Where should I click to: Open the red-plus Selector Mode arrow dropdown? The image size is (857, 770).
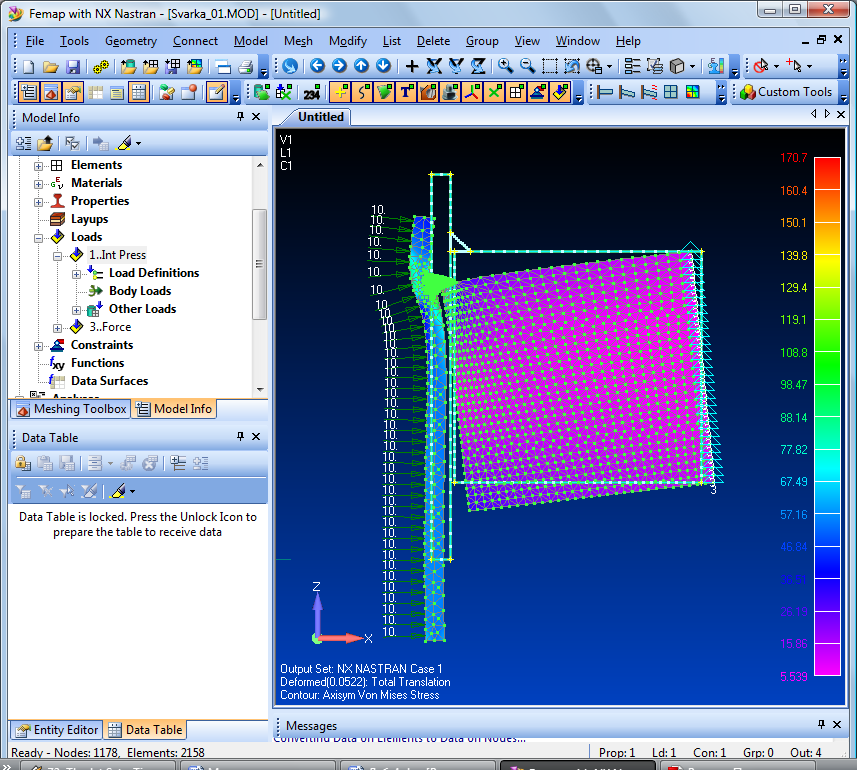coord(809,67)
